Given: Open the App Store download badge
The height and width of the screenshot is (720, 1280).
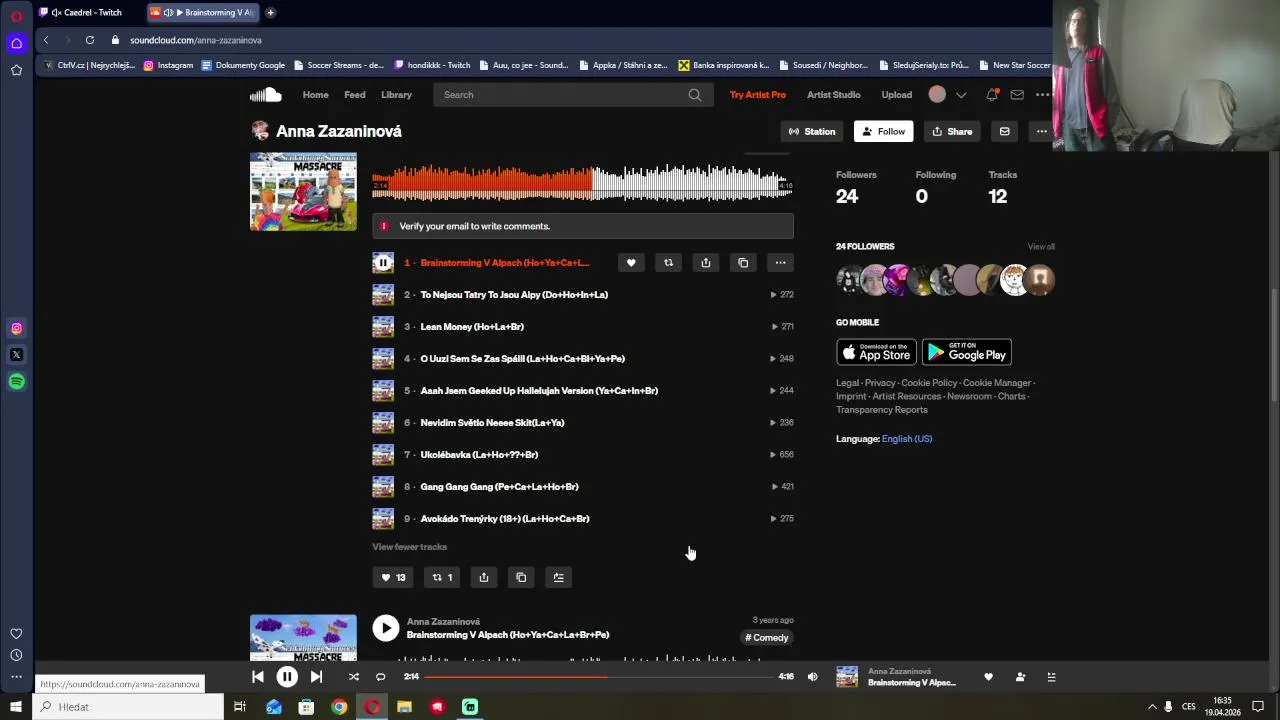Looking at the screenshot, I should tap(876, 352).
